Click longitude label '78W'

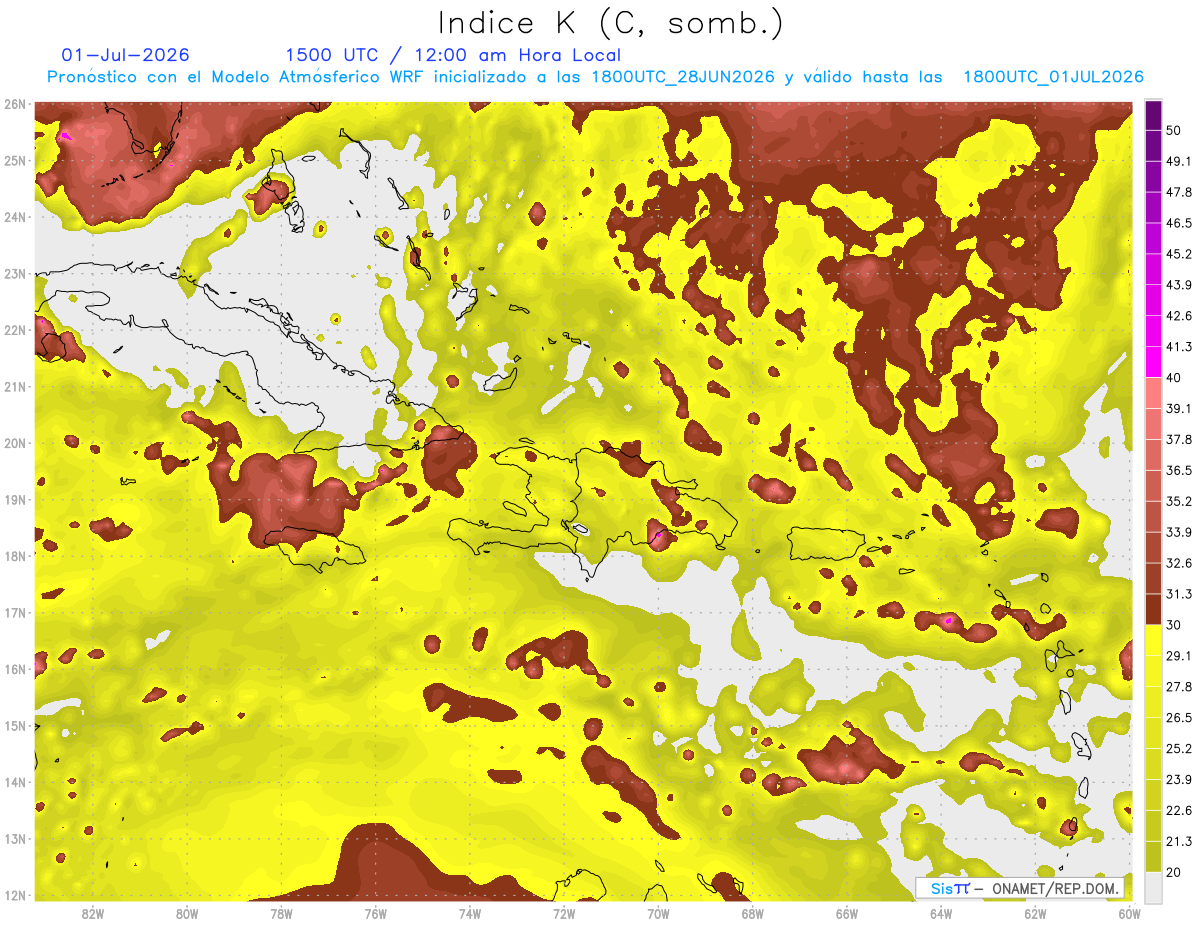point(281,913)
